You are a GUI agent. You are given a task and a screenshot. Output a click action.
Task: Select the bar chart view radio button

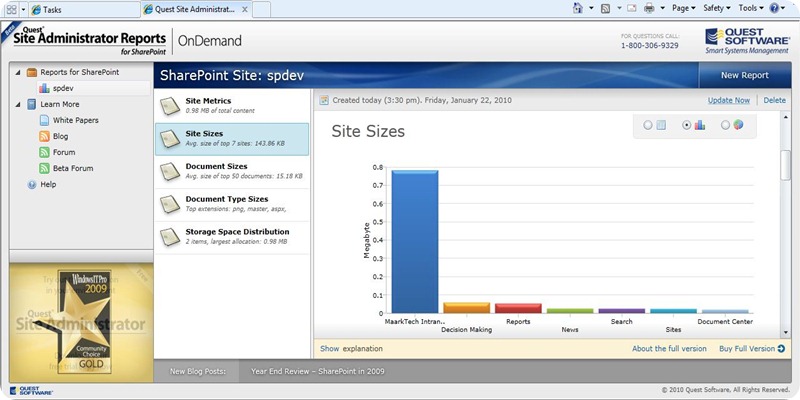click(x=686, y=125)
